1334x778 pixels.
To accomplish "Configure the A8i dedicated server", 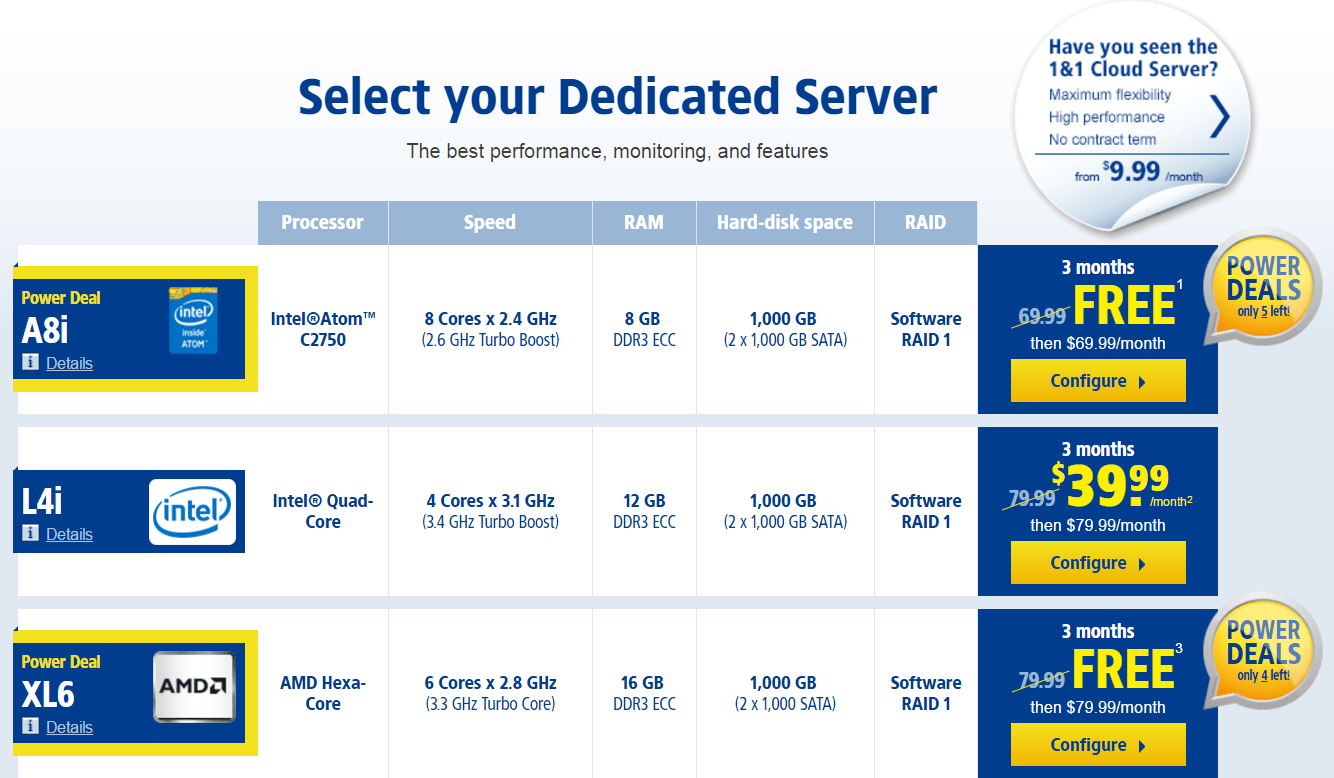I will [x=1098, y=380].
